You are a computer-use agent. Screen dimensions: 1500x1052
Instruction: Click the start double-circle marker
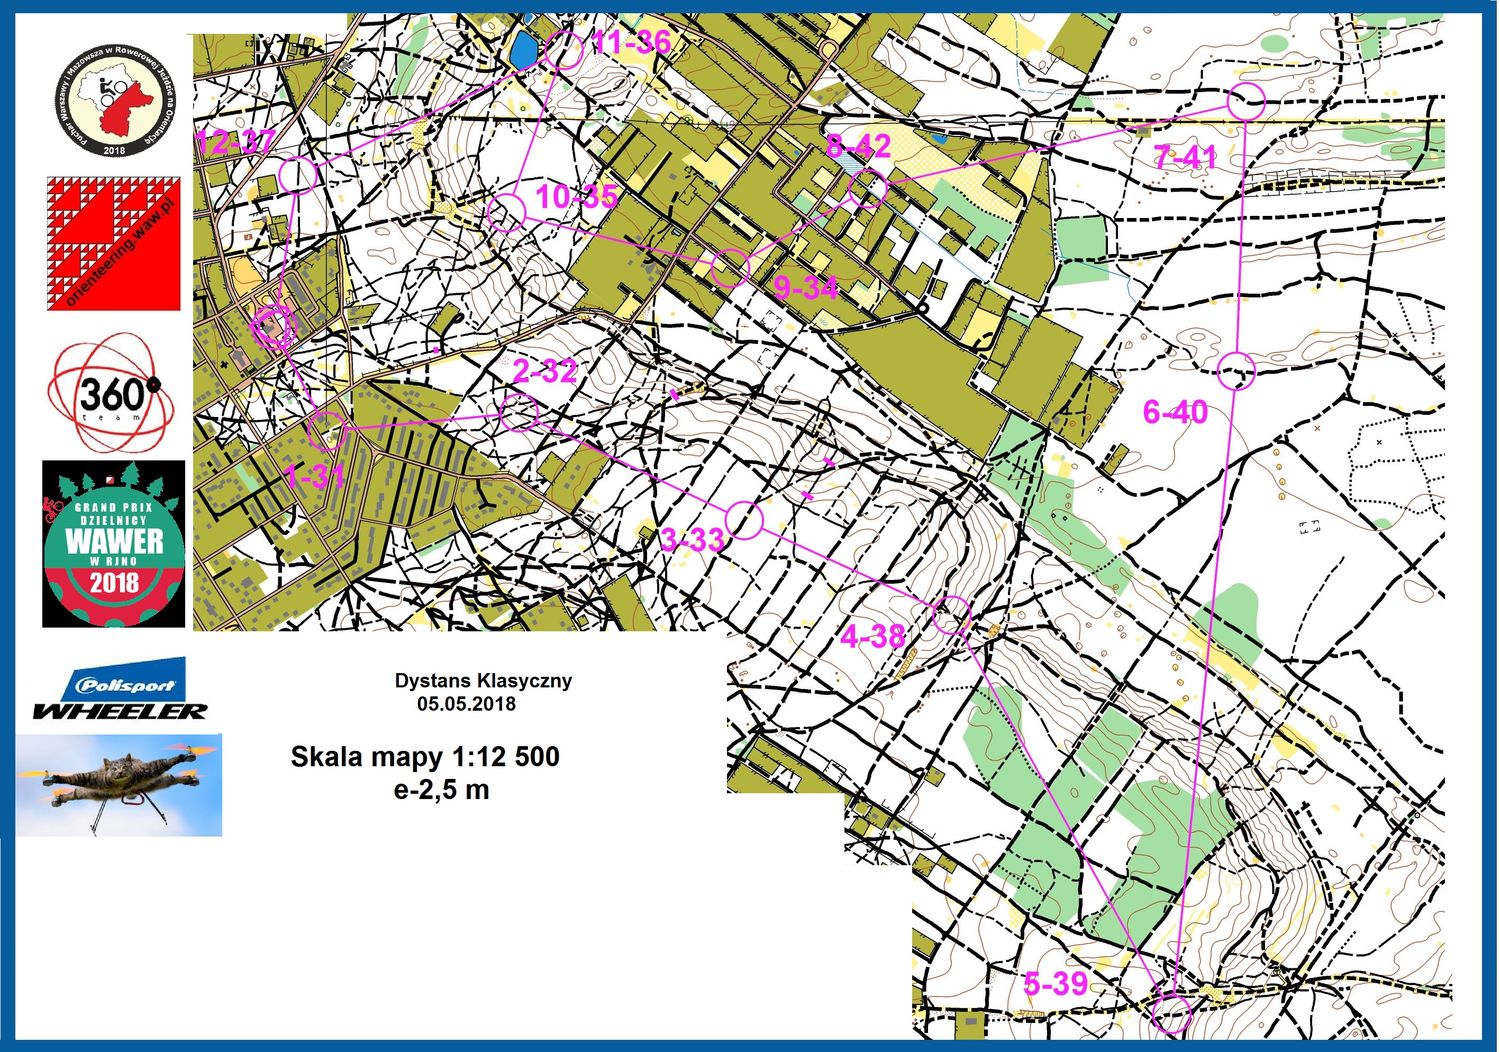(x=273, y=327)
